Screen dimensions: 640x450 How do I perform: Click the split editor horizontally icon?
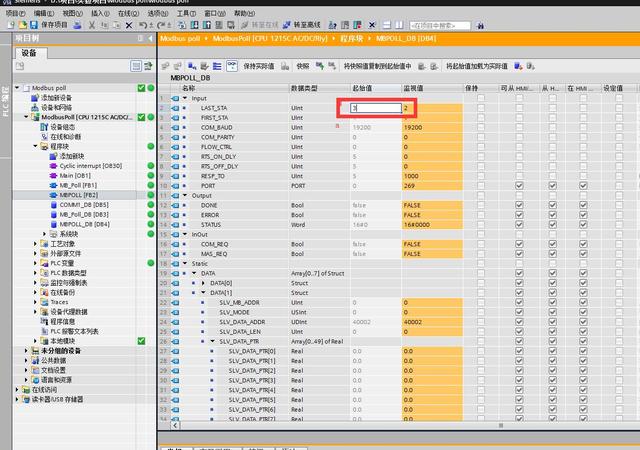387,25
